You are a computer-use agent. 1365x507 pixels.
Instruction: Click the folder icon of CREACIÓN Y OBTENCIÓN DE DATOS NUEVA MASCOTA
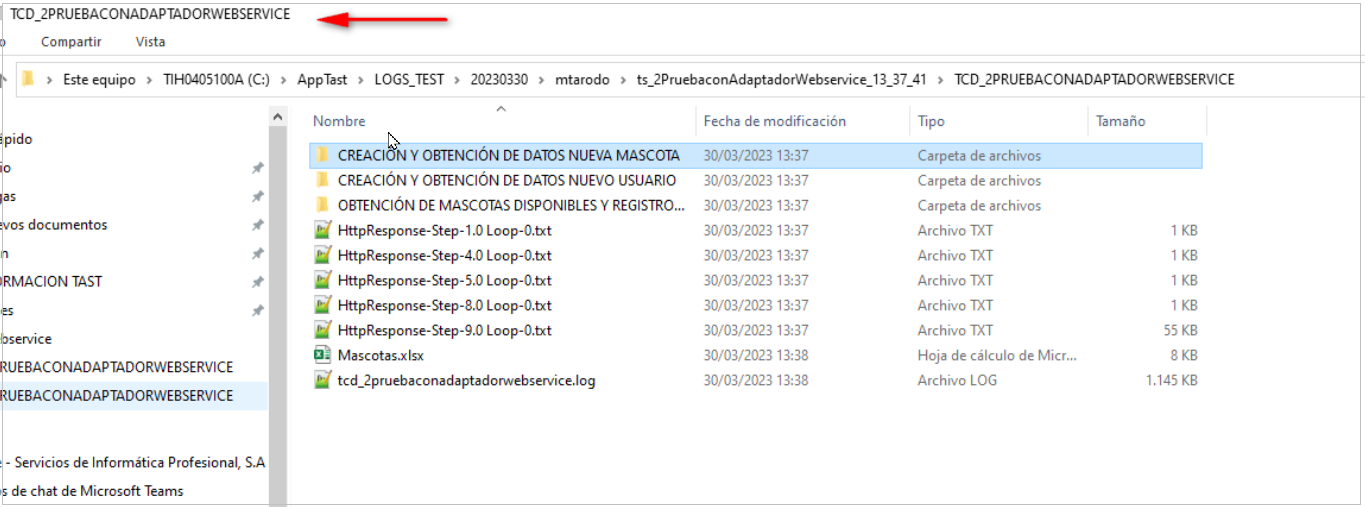point(322,156)
